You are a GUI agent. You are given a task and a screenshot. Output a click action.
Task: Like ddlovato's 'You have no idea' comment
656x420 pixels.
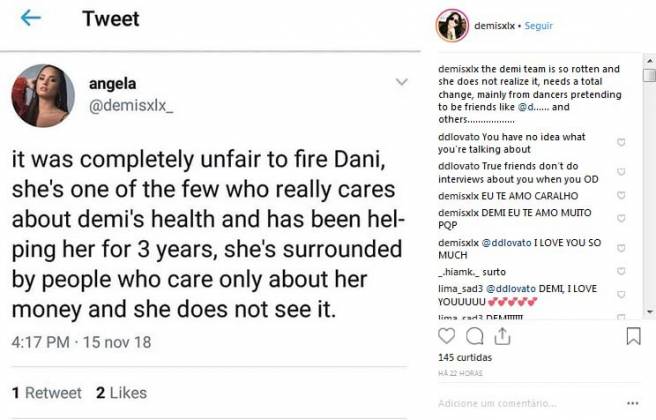point(622,142)
